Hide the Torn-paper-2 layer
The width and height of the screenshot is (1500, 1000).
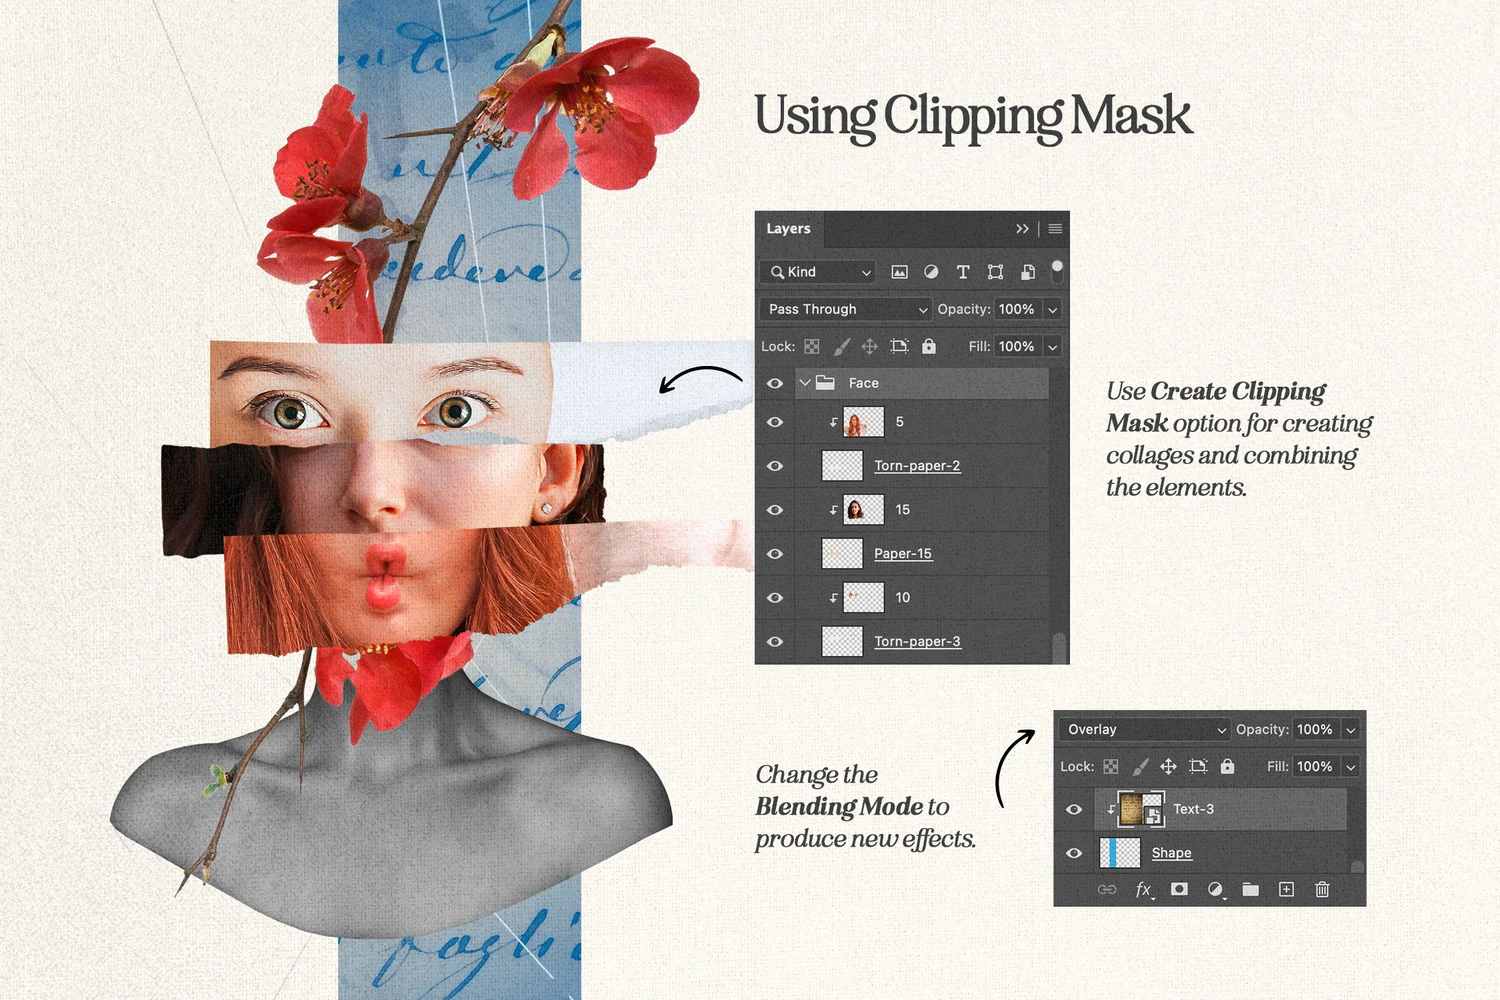point(775,466)
